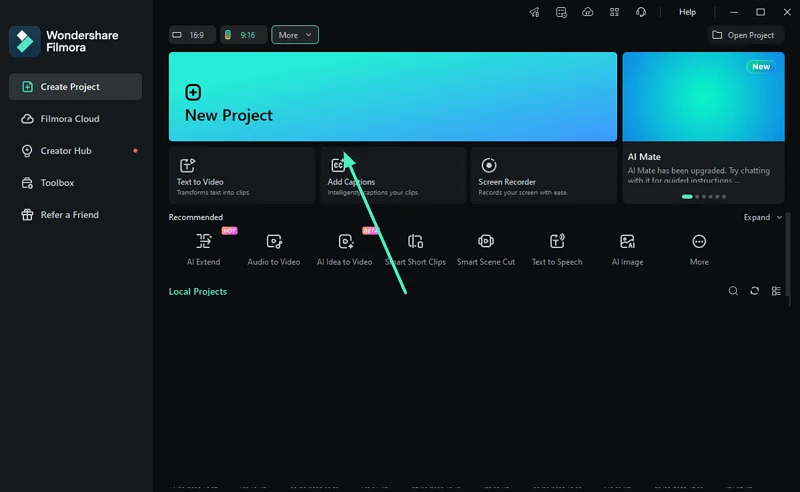Select the 16:9 aspect ratio
Image resolution: width=800 pixels, height=492 pixels.
pos(192,35)
